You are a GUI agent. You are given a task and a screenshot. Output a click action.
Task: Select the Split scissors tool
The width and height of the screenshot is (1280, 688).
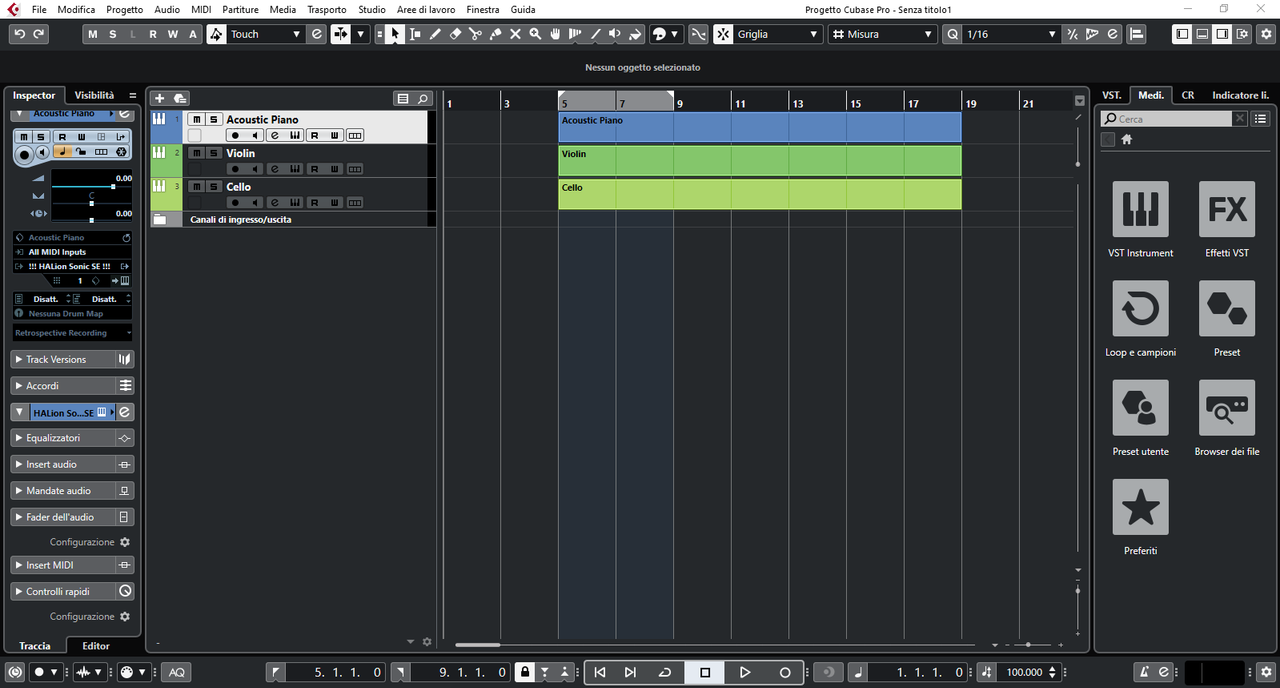point(475,34)
